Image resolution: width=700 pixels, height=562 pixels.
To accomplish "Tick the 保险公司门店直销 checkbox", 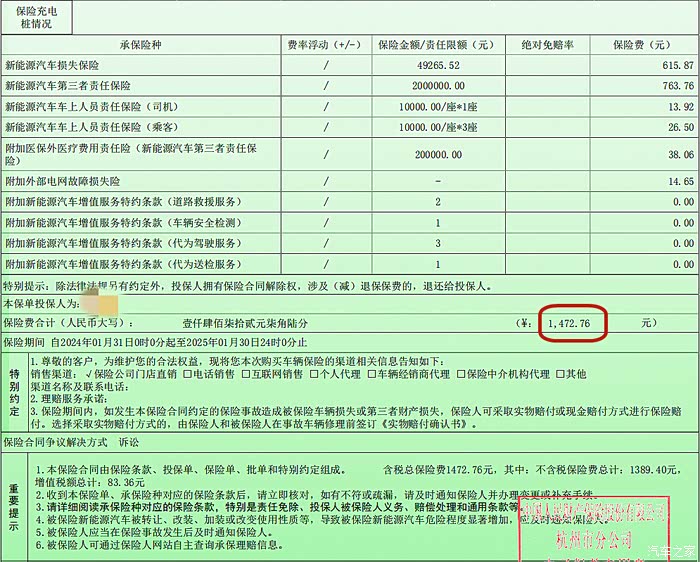I will click(x=88, y=374).
